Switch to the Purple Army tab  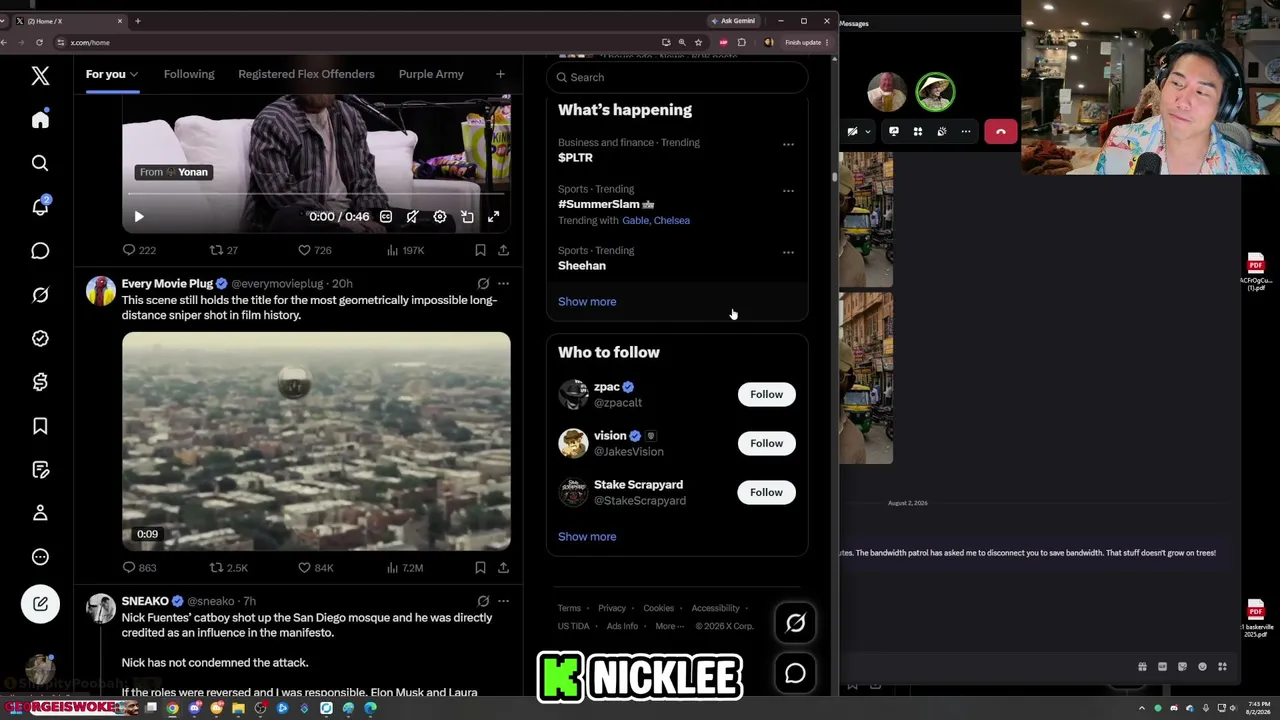coord(431,74)
